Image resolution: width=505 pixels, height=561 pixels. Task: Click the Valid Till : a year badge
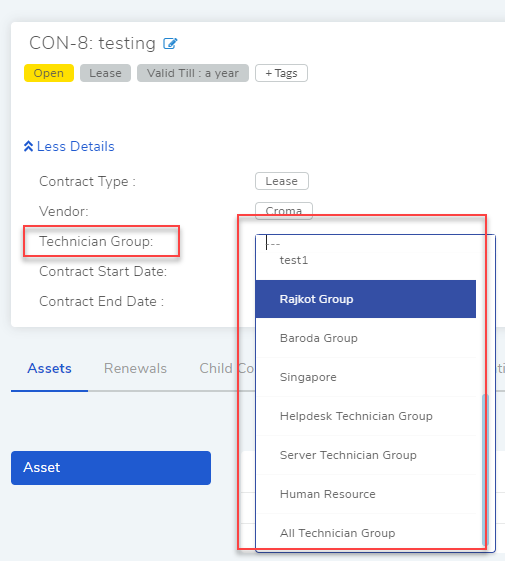click(193, 73)
